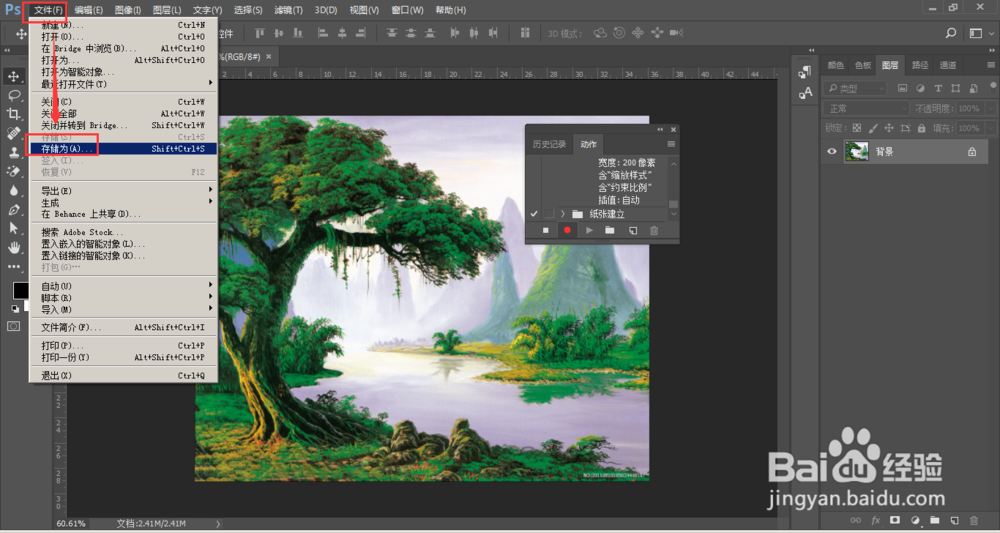Click the type layer filter icon
Image resolution: width=1000 pixels, height=533 pixels.
[938, 88]
